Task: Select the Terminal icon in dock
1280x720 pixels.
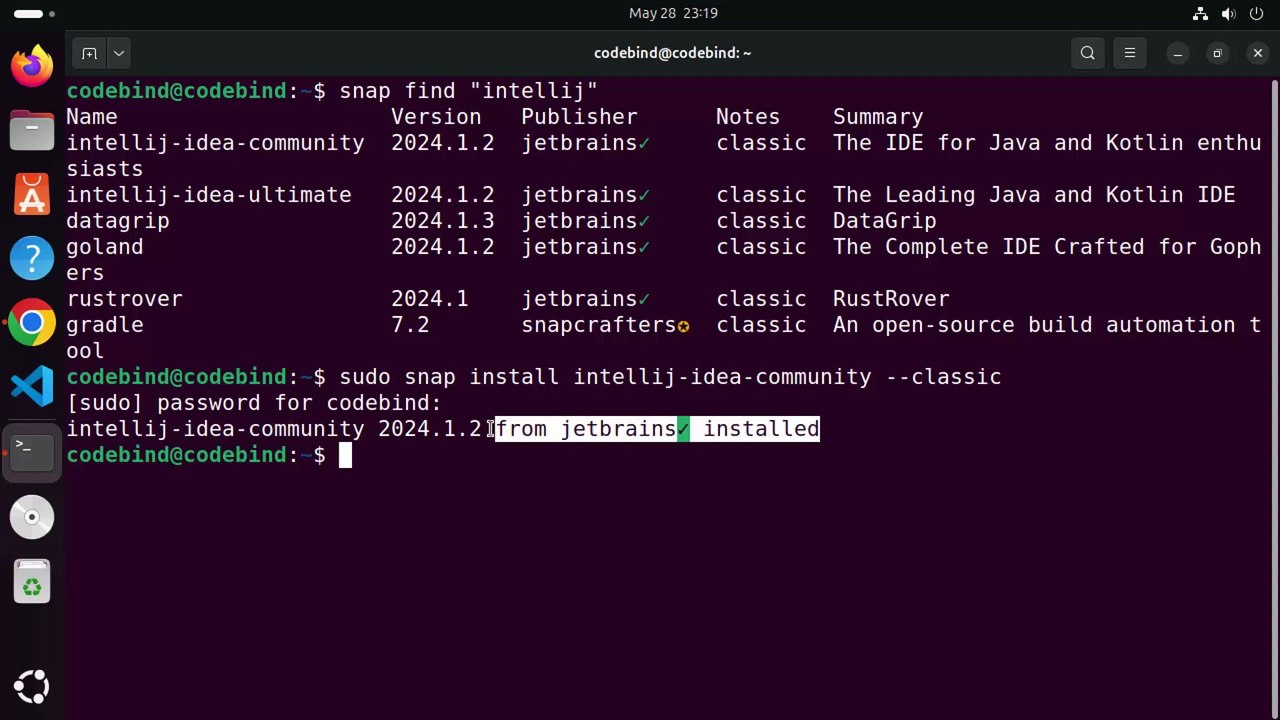Action: [x=32, y=451]
